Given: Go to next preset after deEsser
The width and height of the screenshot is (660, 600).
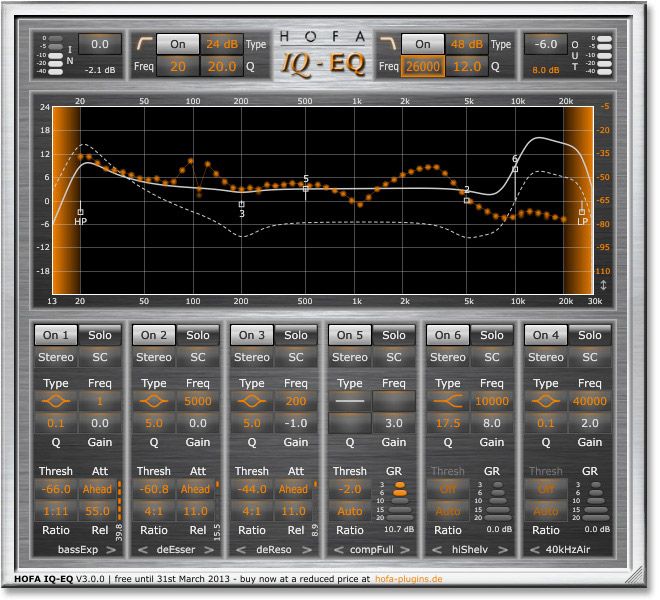Looking at the screenshot, I should coord(209,549).
